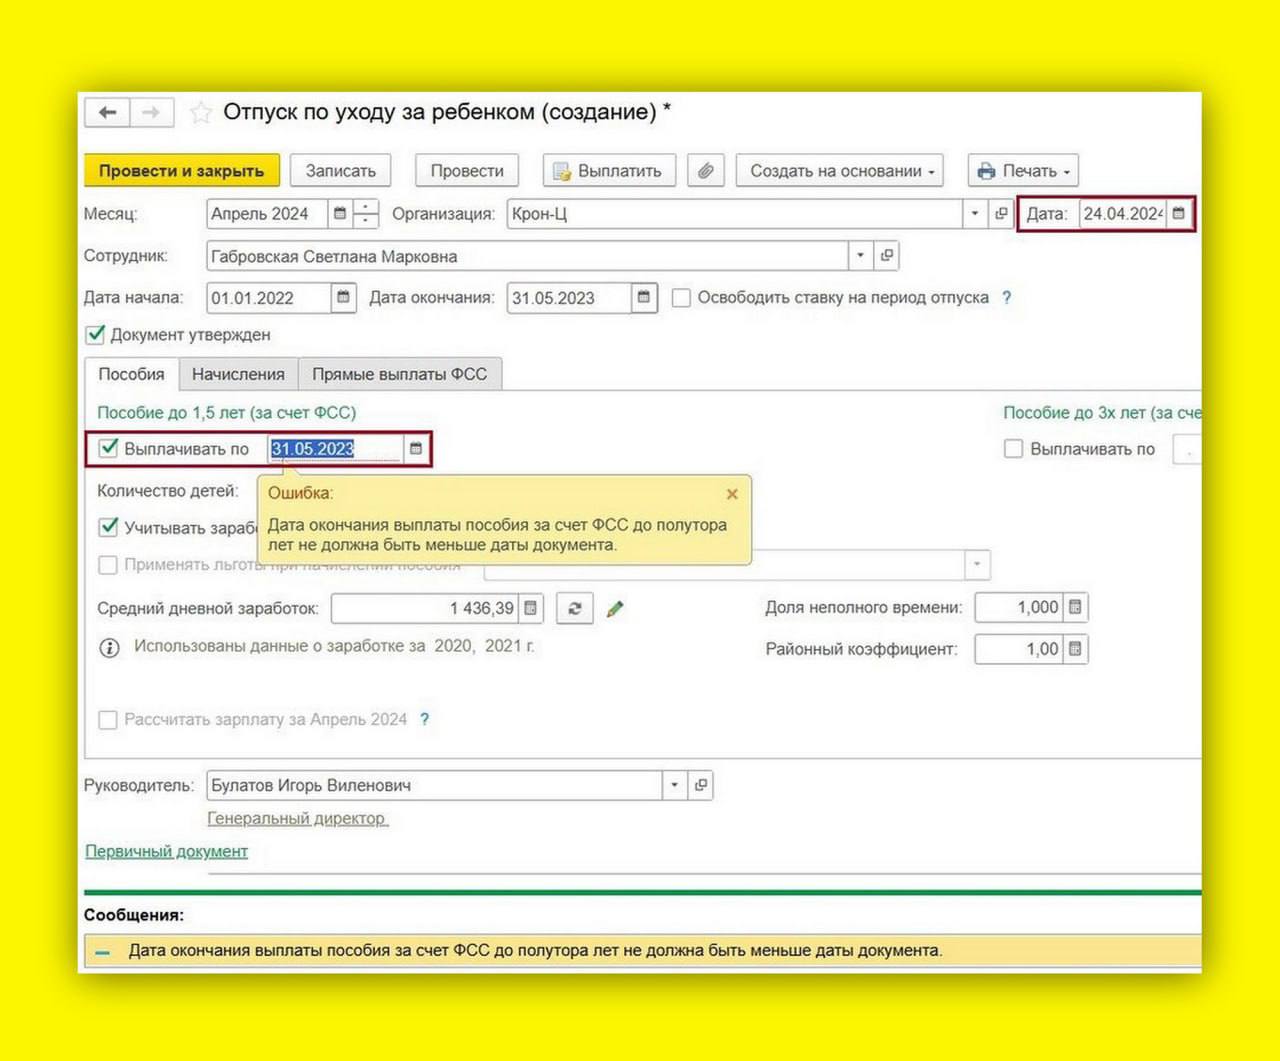The width and height of the screenshot is (1280, 1061).
Task: Open help mark near Рассчитать зарплату
Action: (424, 719)
